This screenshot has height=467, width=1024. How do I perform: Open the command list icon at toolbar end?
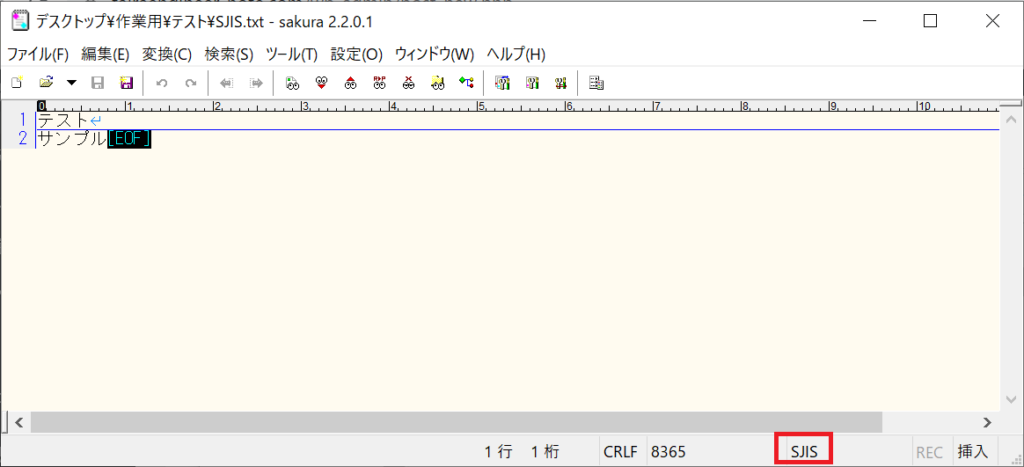(x=597, y=83)
